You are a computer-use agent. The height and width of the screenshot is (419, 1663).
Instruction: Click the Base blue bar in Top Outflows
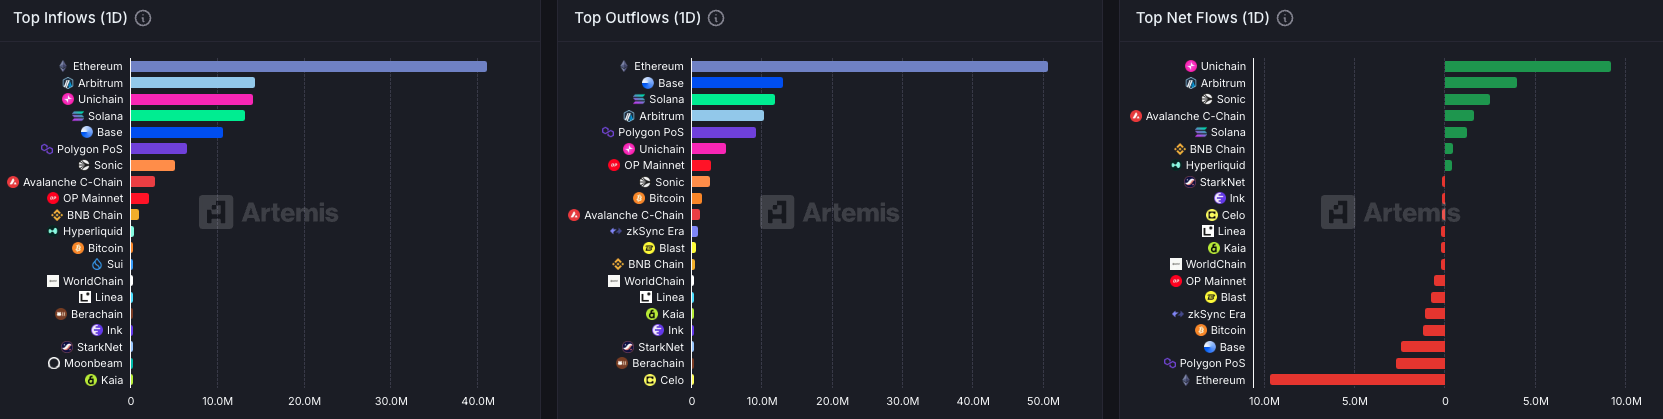737,83
